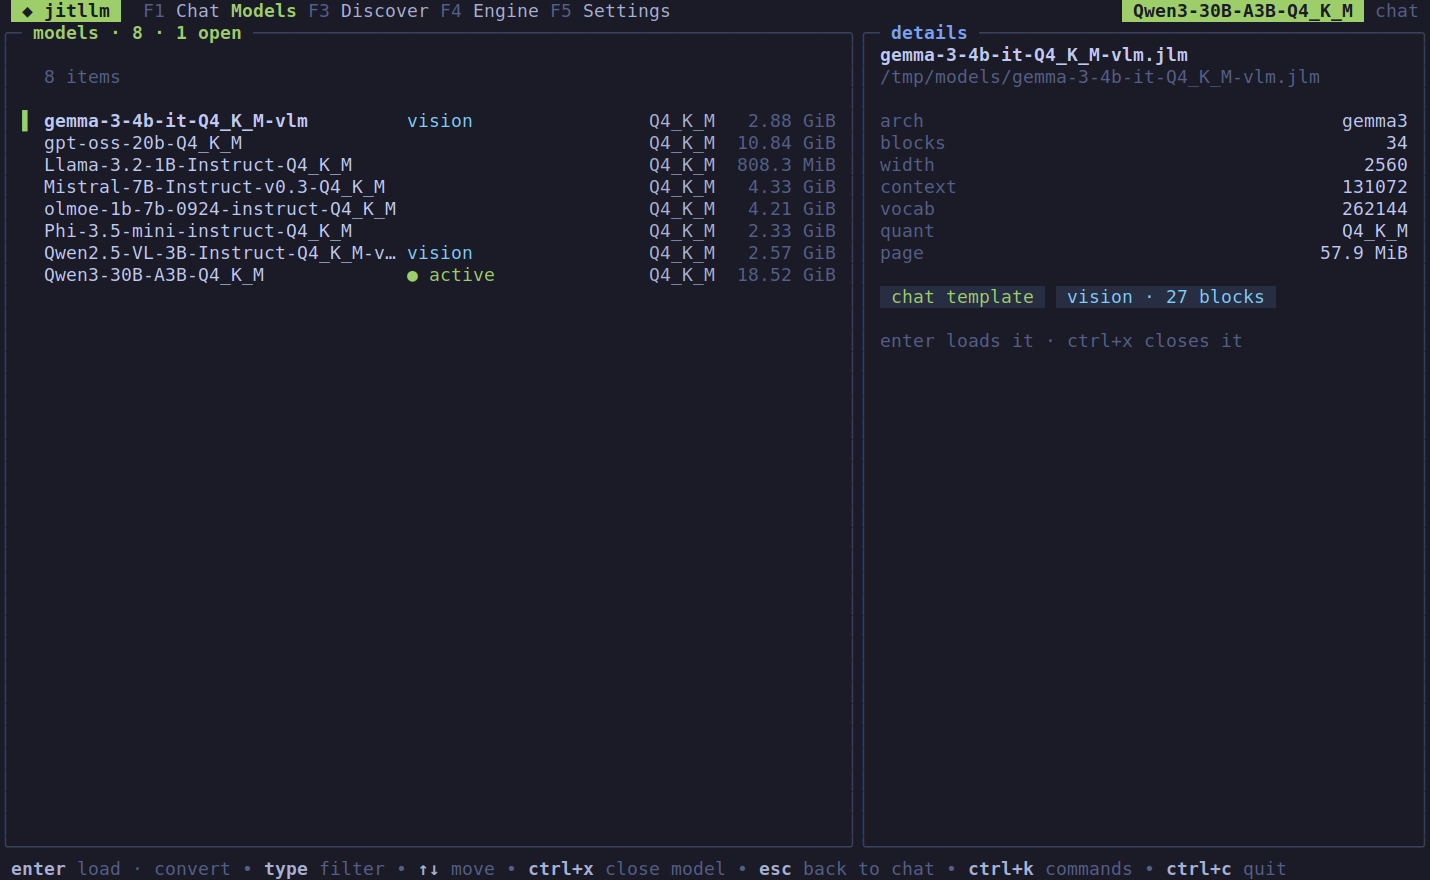Click the ctrl+x close model hint
This screenshot has height=880, width=1430.
click(x=627, y=869)
